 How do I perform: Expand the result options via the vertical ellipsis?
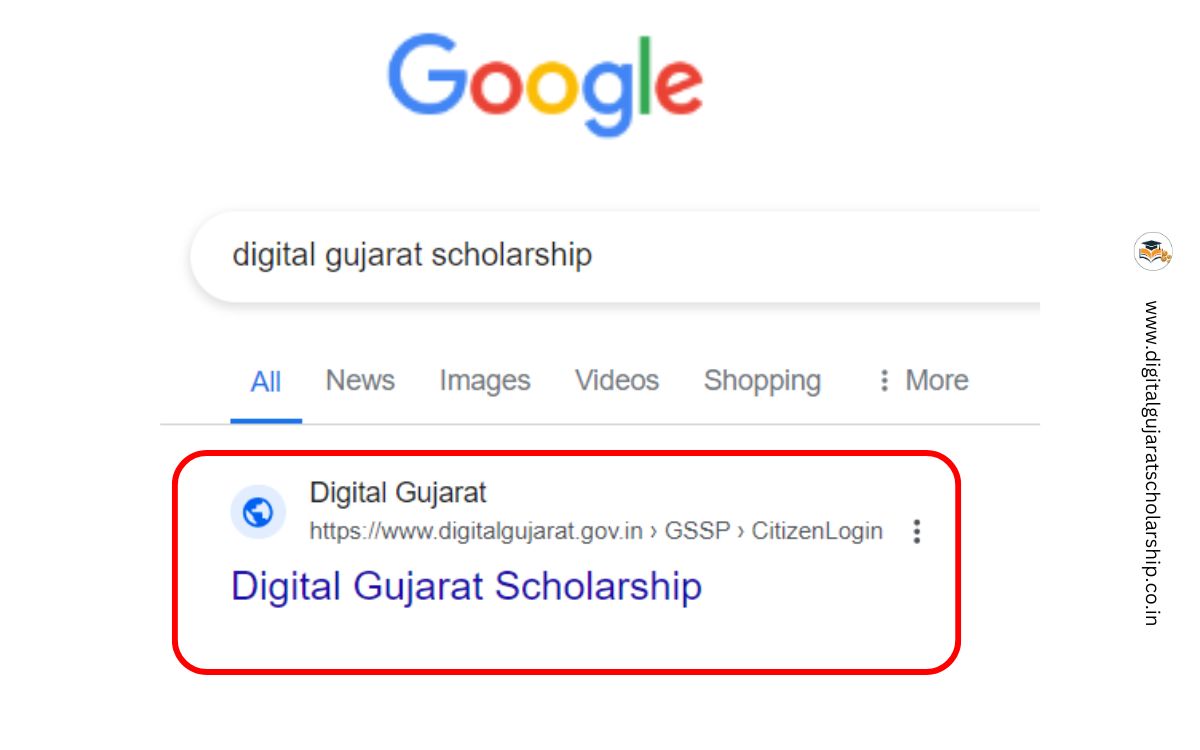(x=916, y=532)
